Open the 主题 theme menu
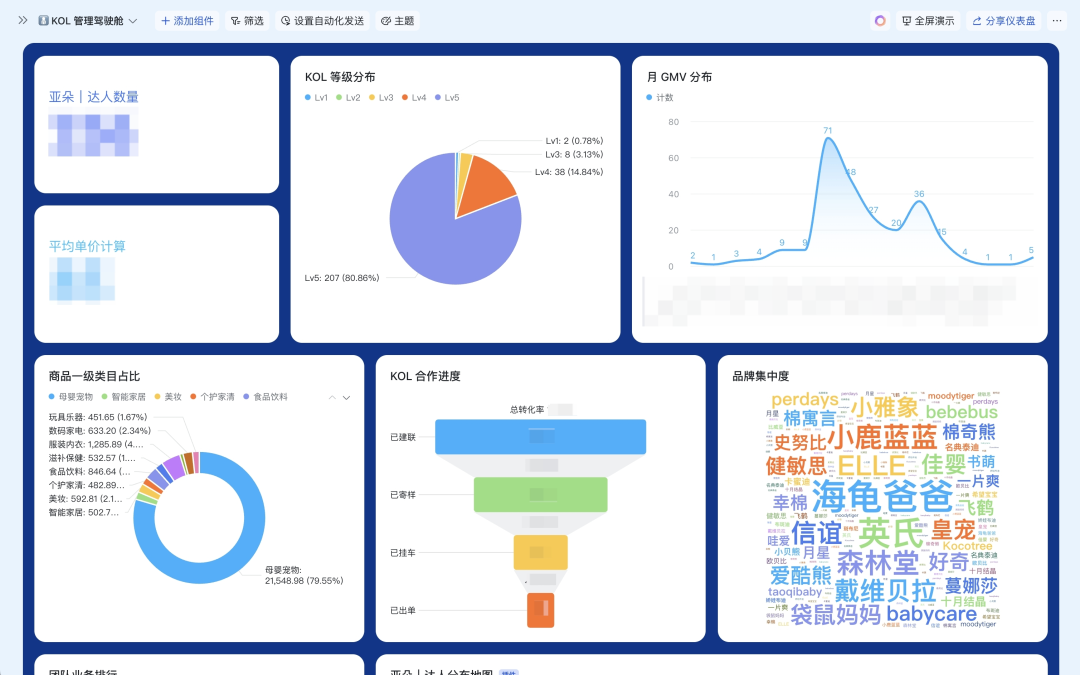 (x=397, y=21)
